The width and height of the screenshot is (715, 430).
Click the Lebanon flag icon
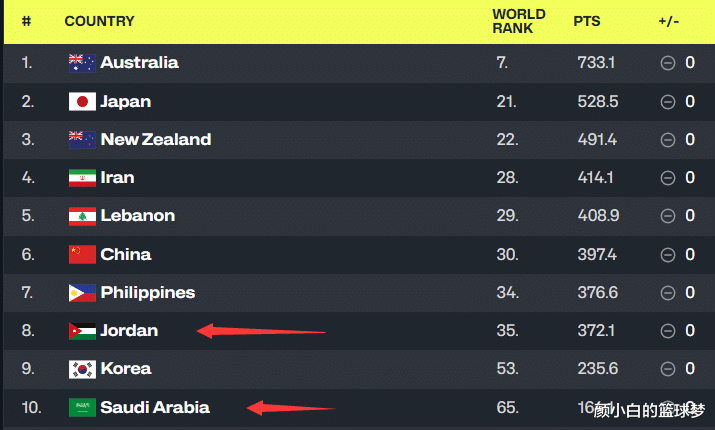click(x=82, y=216)
